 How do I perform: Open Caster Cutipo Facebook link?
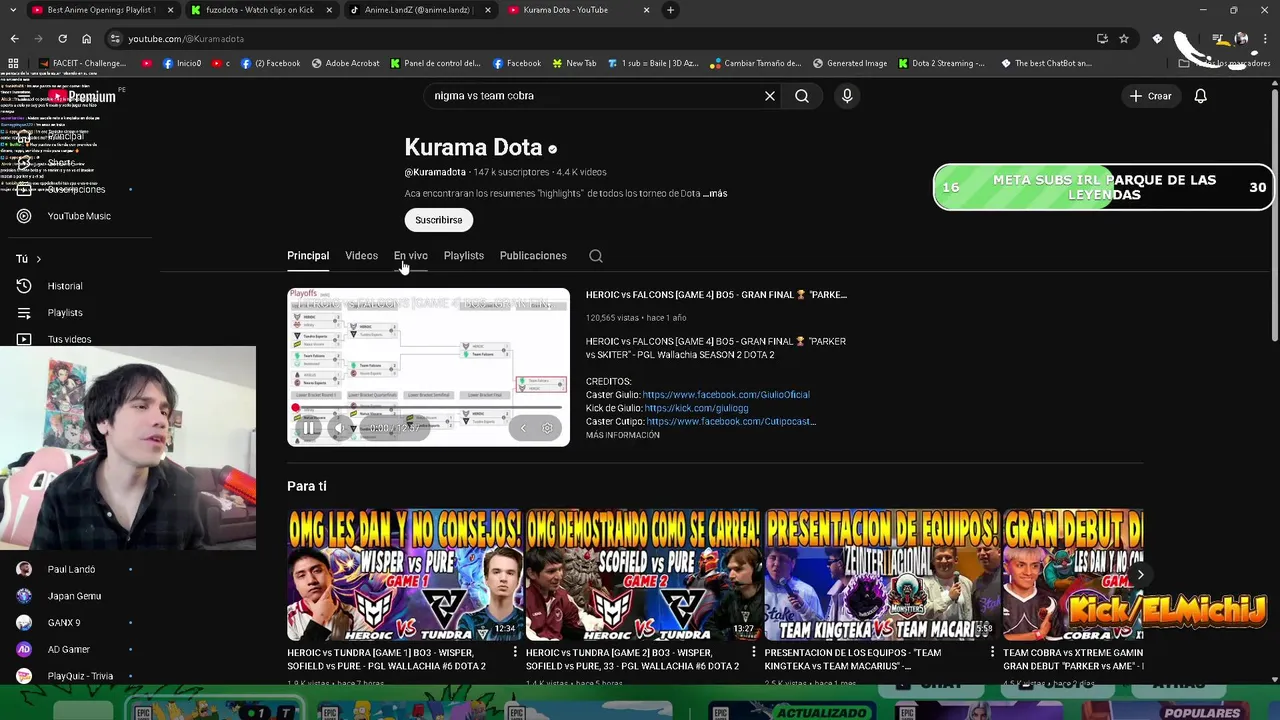pyautogui.click(x=731, y=422)
